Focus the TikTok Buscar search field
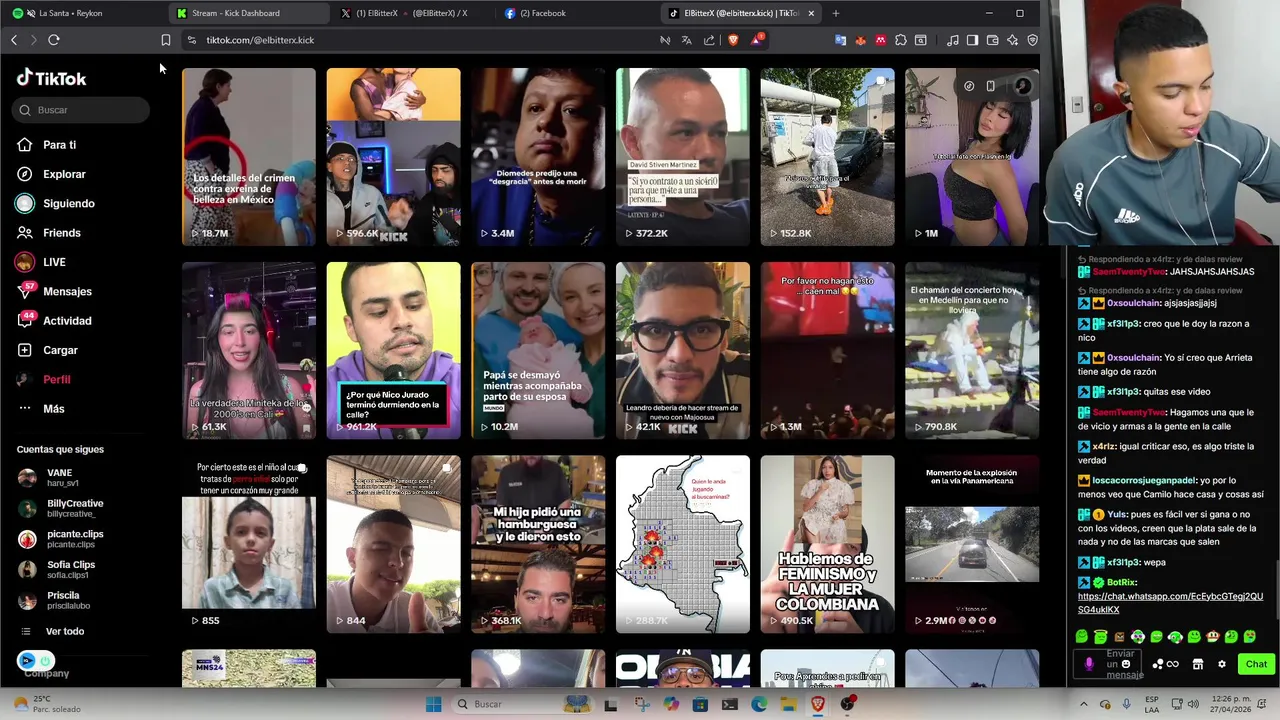This screenshot has height=720, width=1280. pos(82,110)
